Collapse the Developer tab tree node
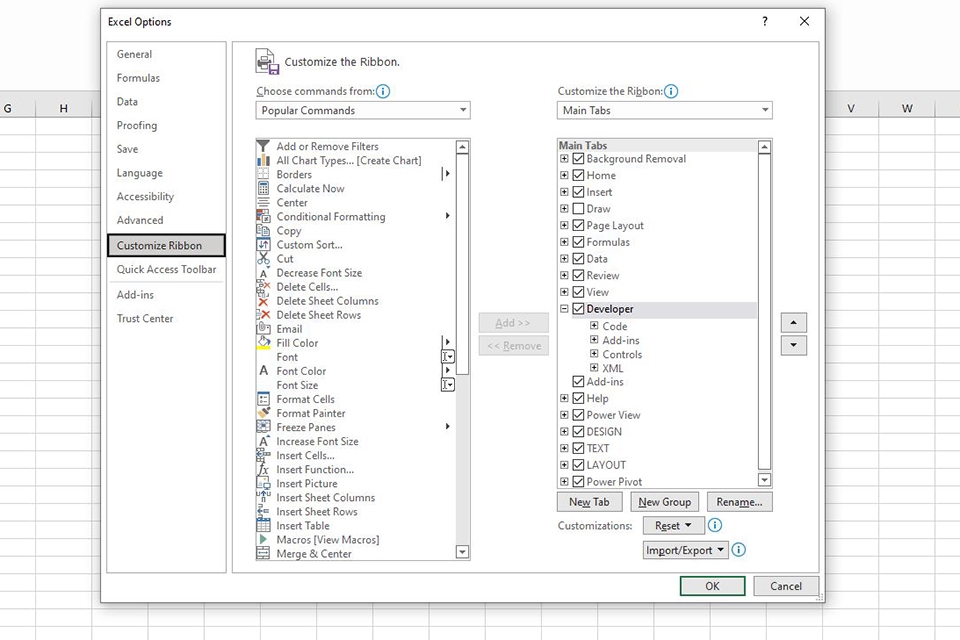Image resolution: width=960 pixels, height=640 pixels. [564, 309]
